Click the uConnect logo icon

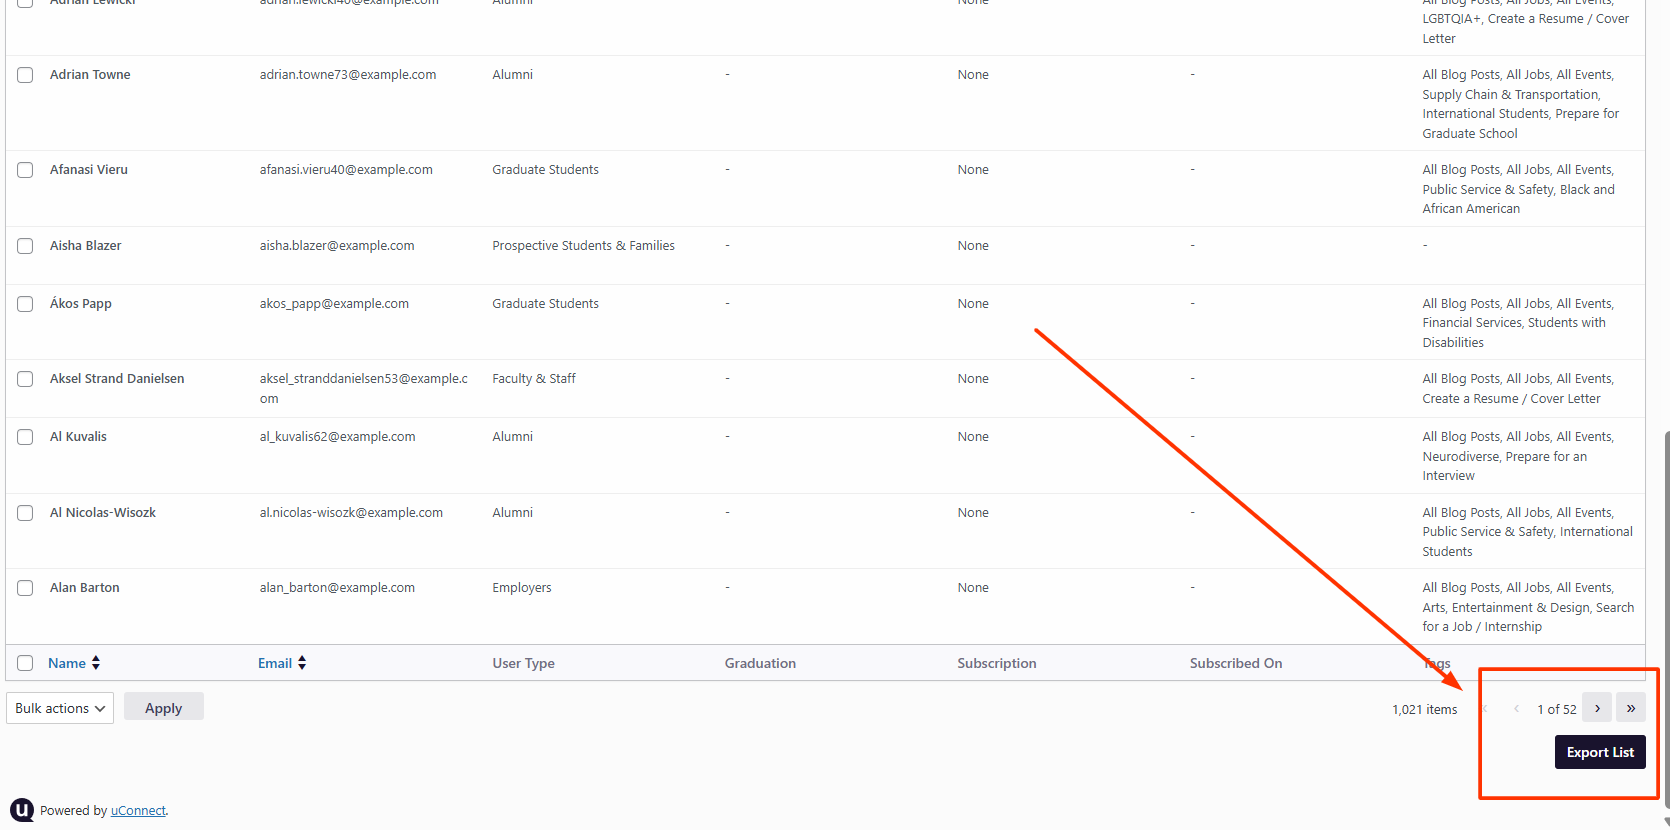22,810
